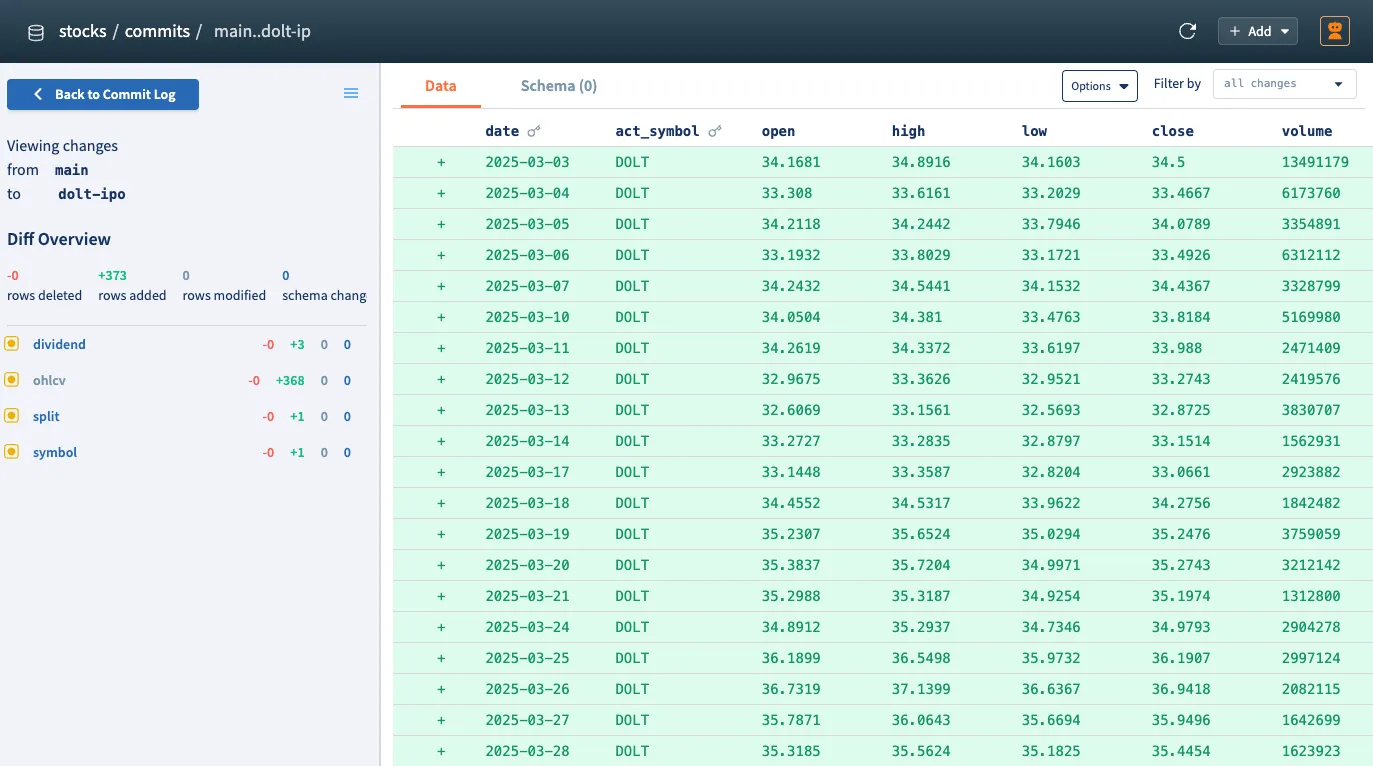The image size is (1373, 766).
Task: Click open value 33.1448
Action: [x=791, y=472]
